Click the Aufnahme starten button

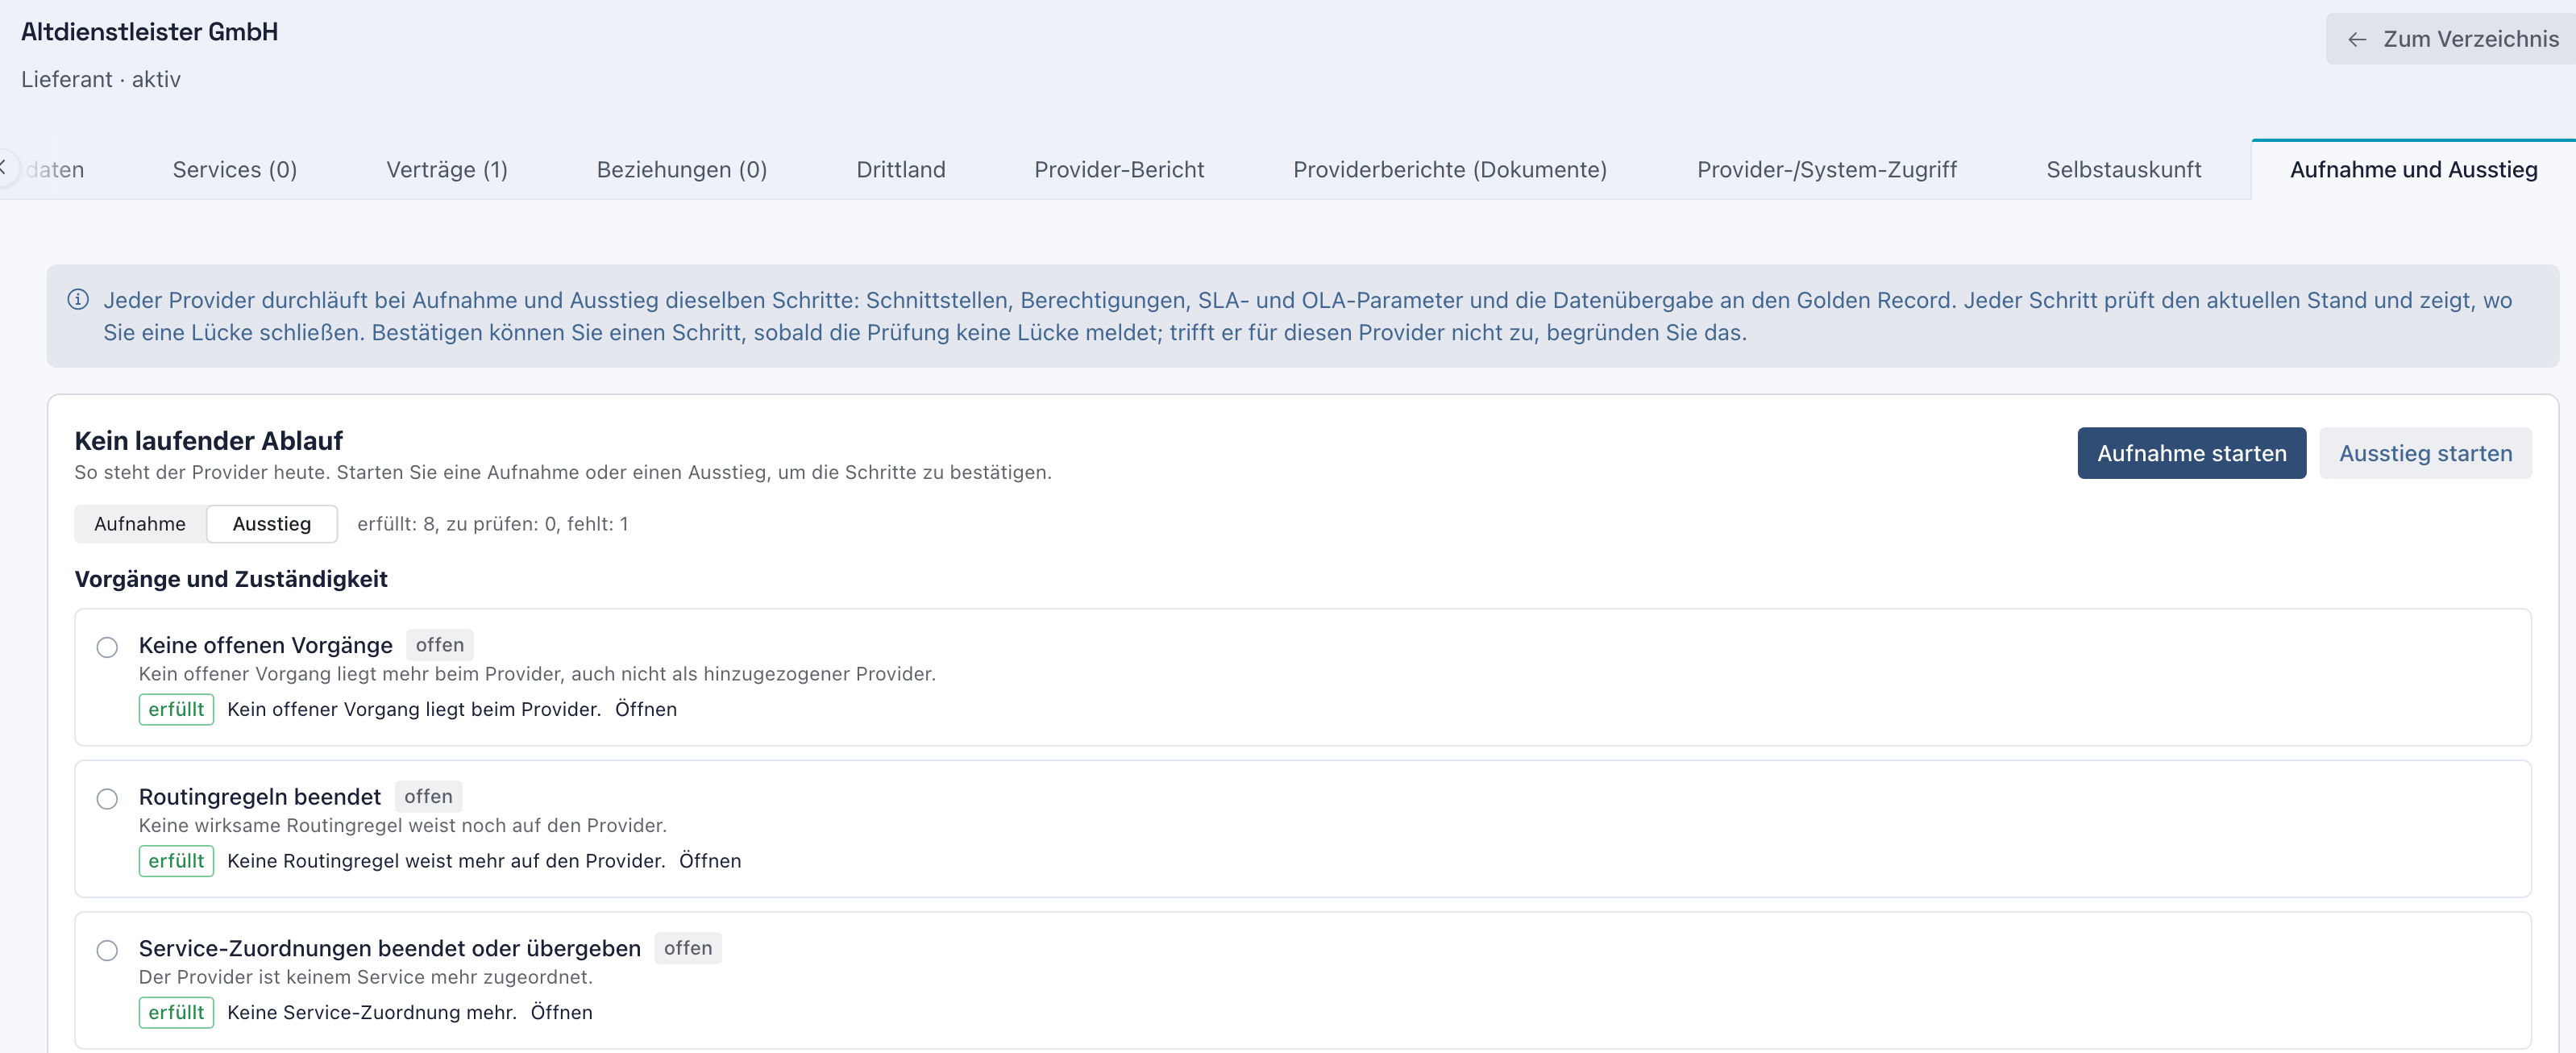2191,453
